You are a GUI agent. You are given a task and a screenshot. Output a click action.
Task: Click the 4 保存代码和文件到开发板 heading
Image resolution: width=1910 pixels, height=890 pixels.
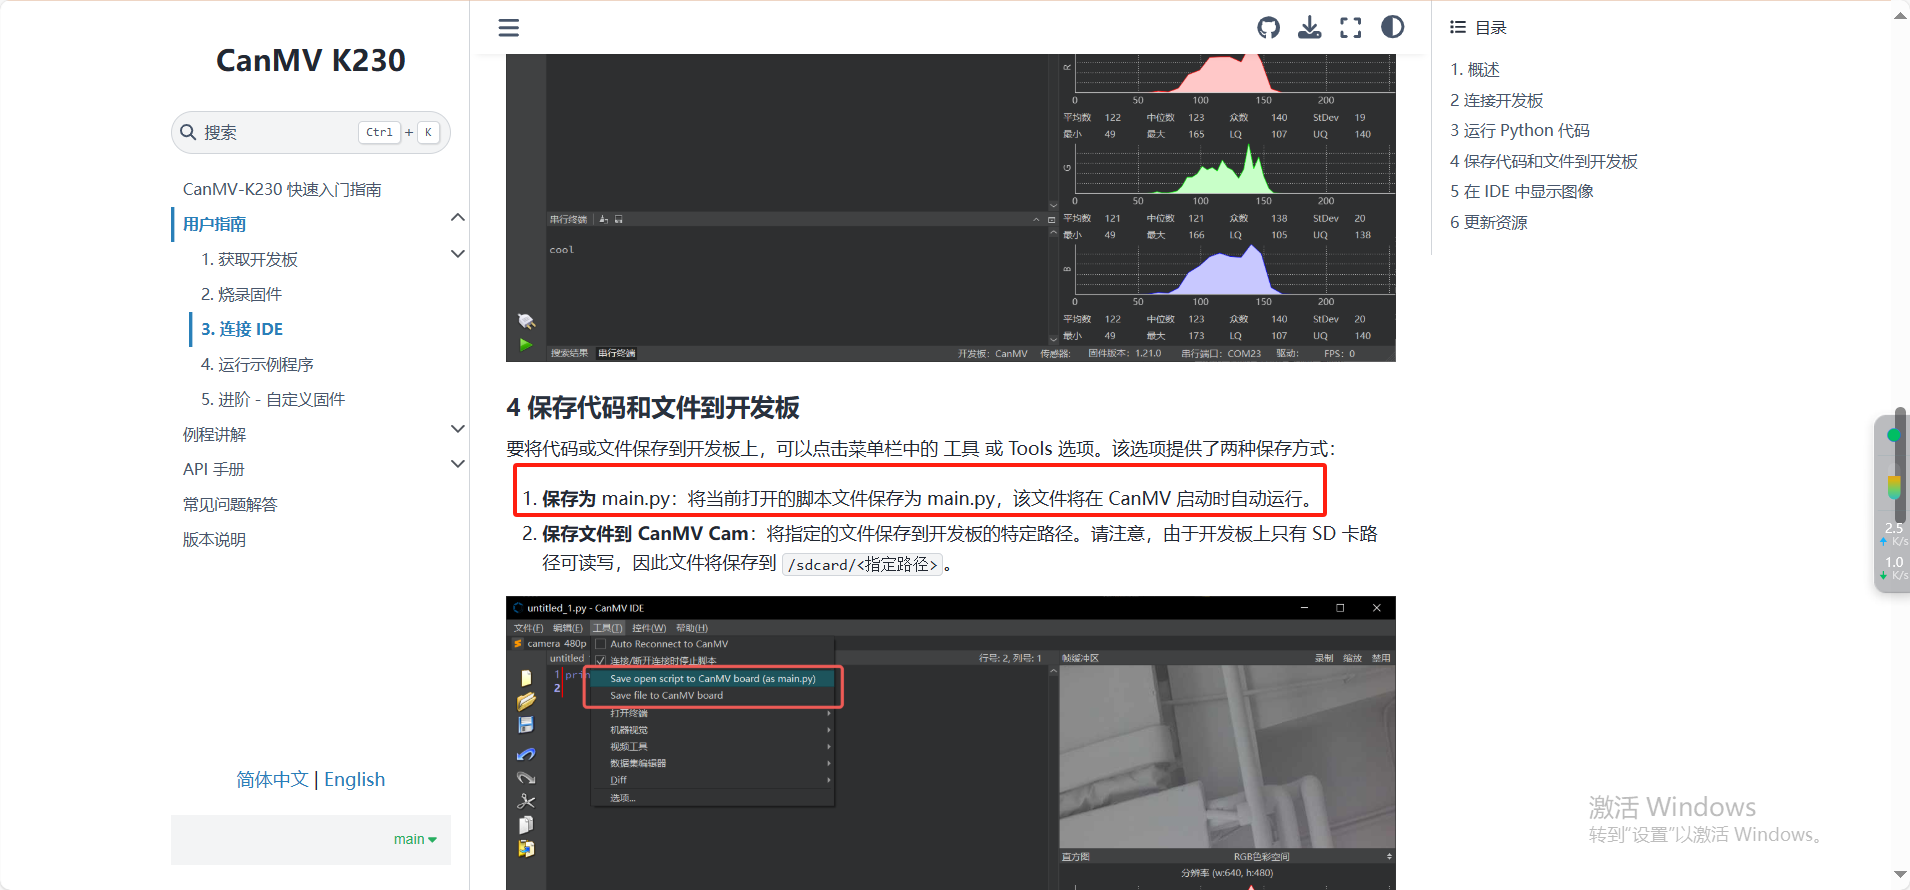click(653, 408)
